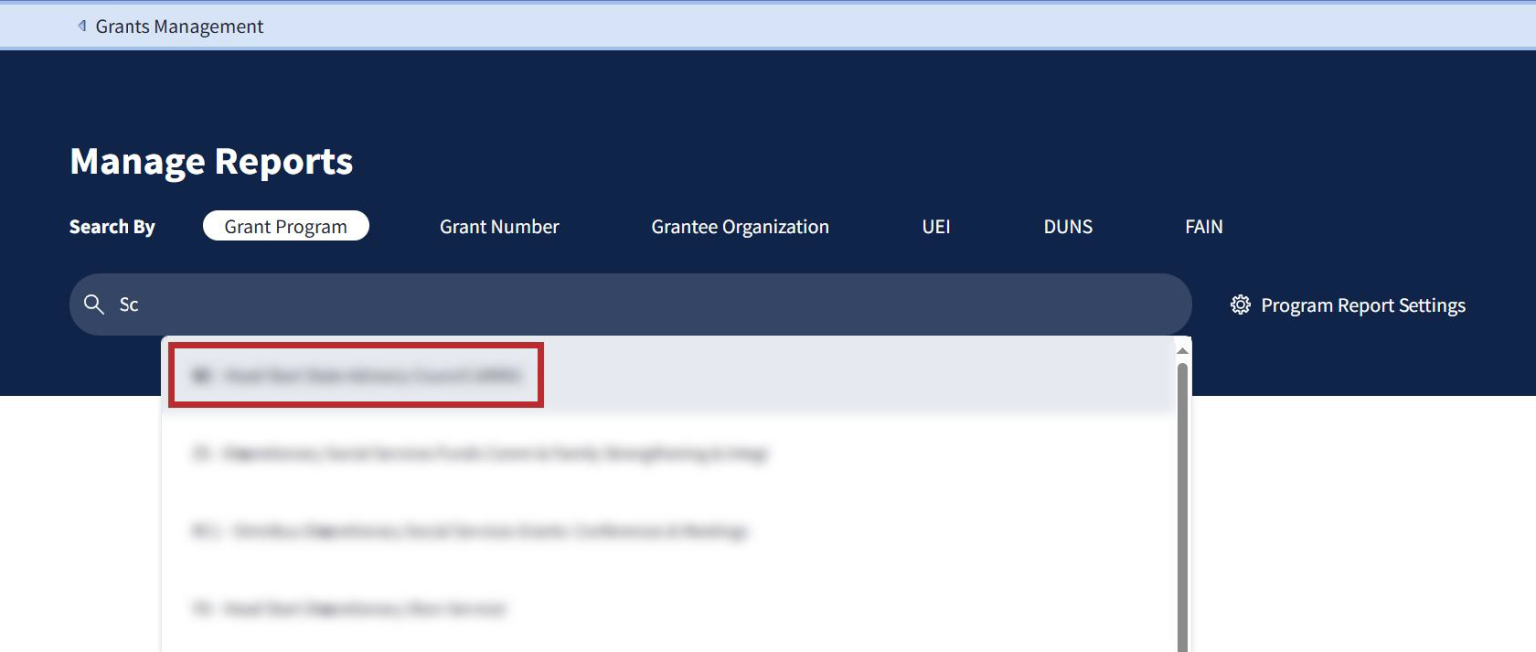This screenshot has height=652, width=1536.
Task: Select the highlighted first suggestion in the dropdown
Action: point(356,376)
